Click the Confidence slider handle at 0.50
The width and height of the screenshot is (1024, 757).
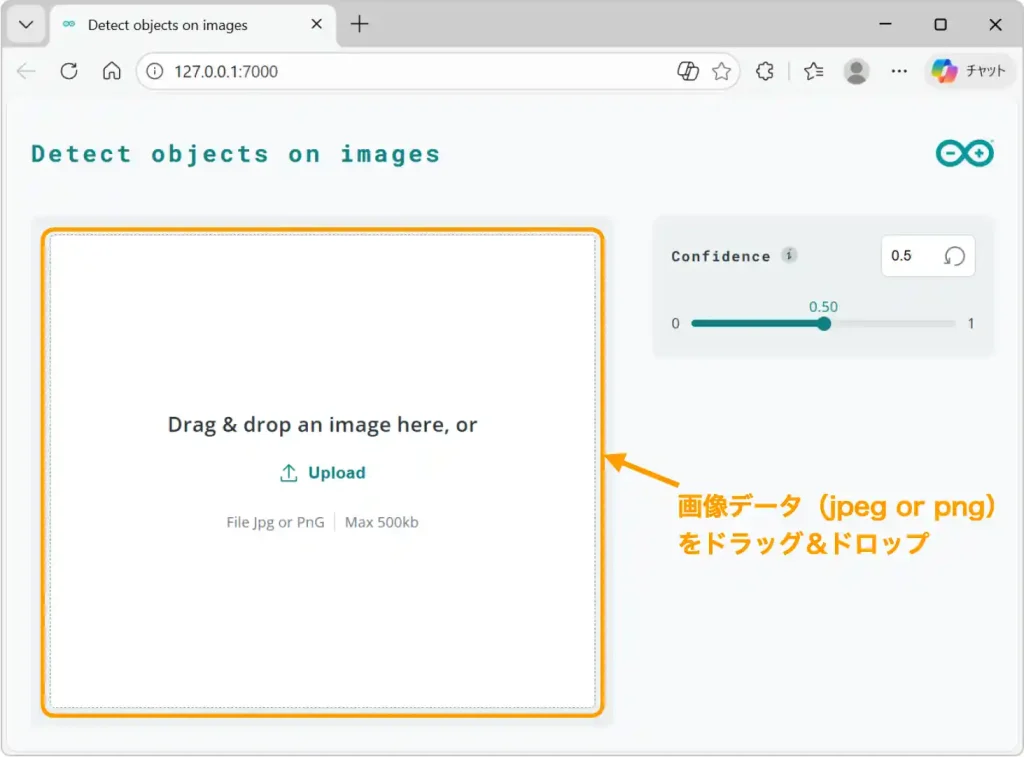coord(824,324)
